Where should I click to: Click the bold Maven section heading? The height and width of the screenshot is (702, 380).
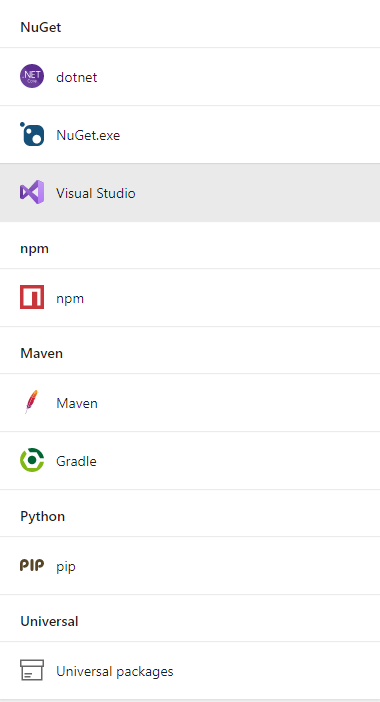42,353
